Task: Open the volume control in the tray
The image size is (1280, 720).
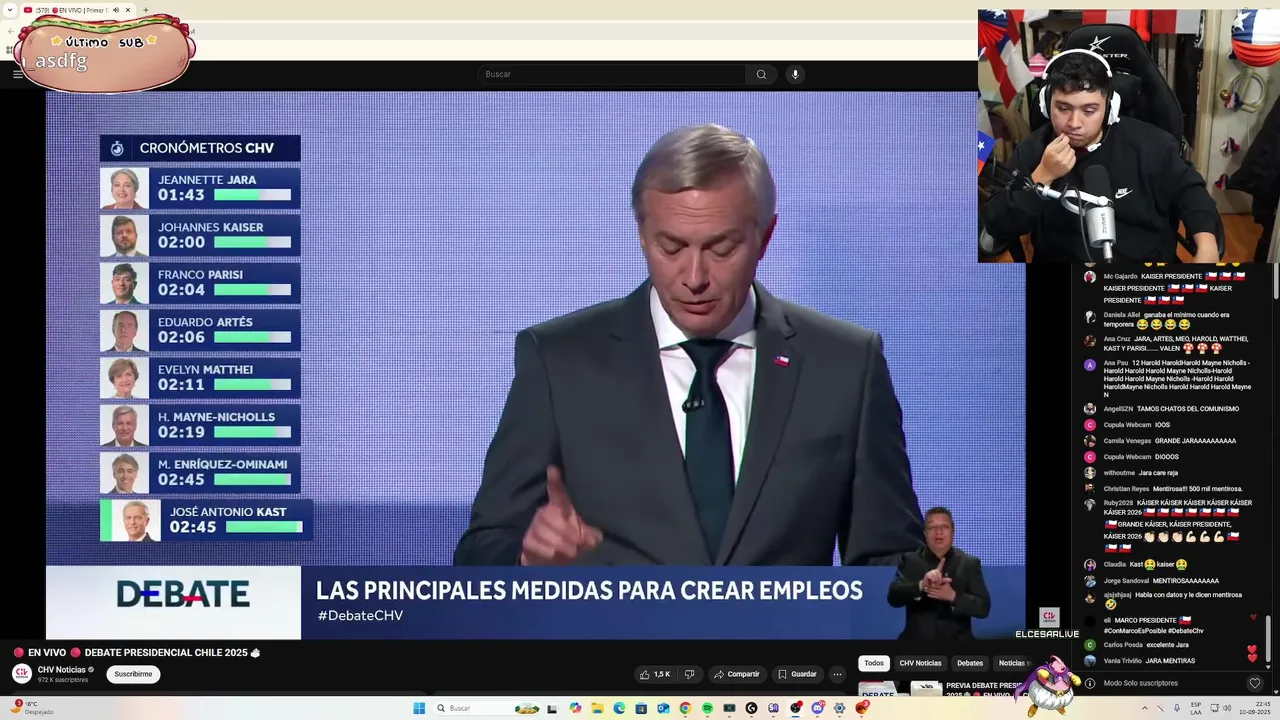Action: coord(1226,708)
